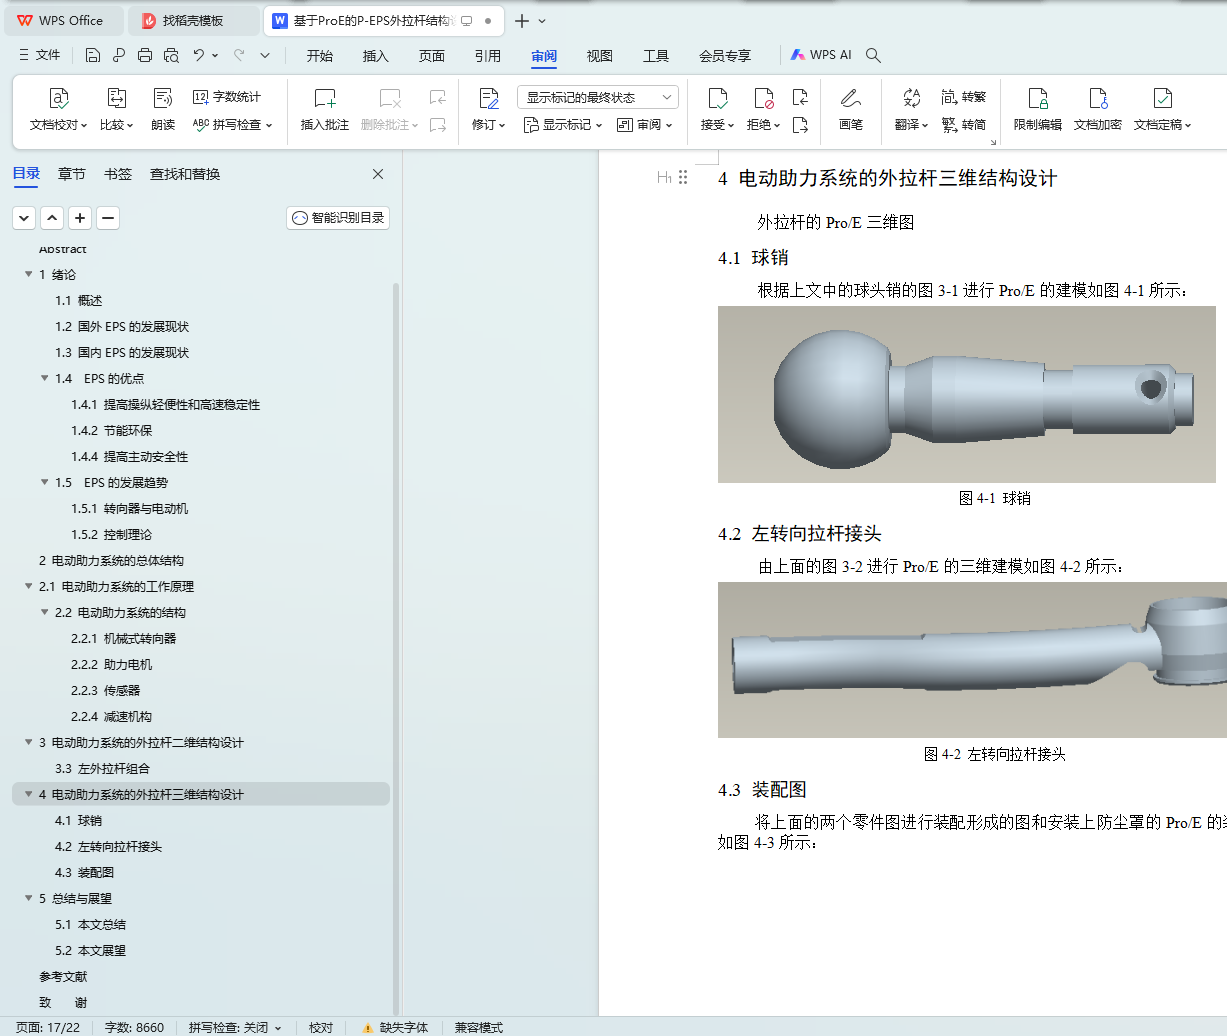This screenshot has height=1036, width=1227.
Task: Click the 文档定稿 finalize document icon
Action: coord(1162,98)
